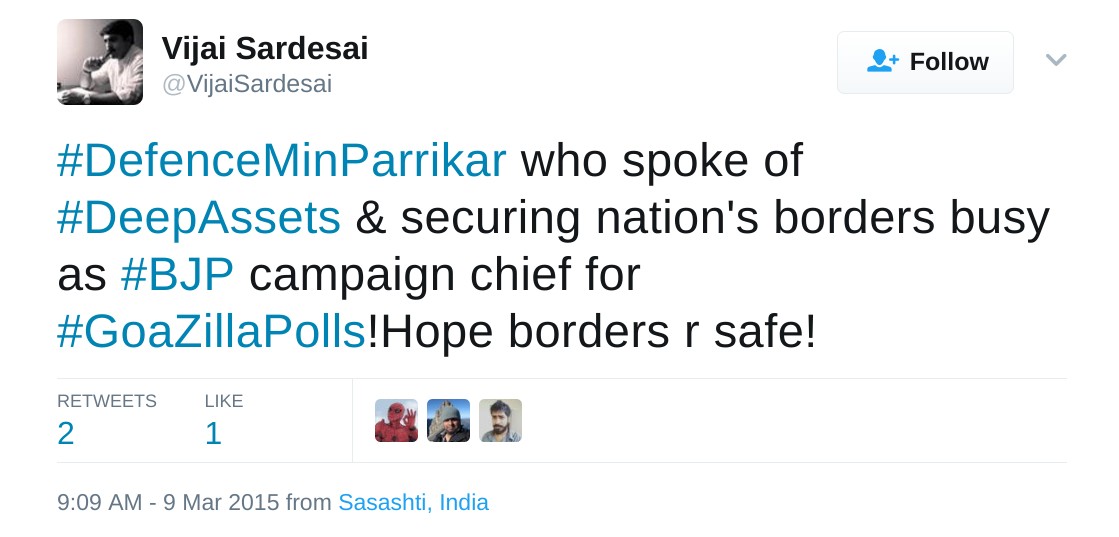
Task: Open the Vijai Sardesai display name link
Action: pos(265,48)
